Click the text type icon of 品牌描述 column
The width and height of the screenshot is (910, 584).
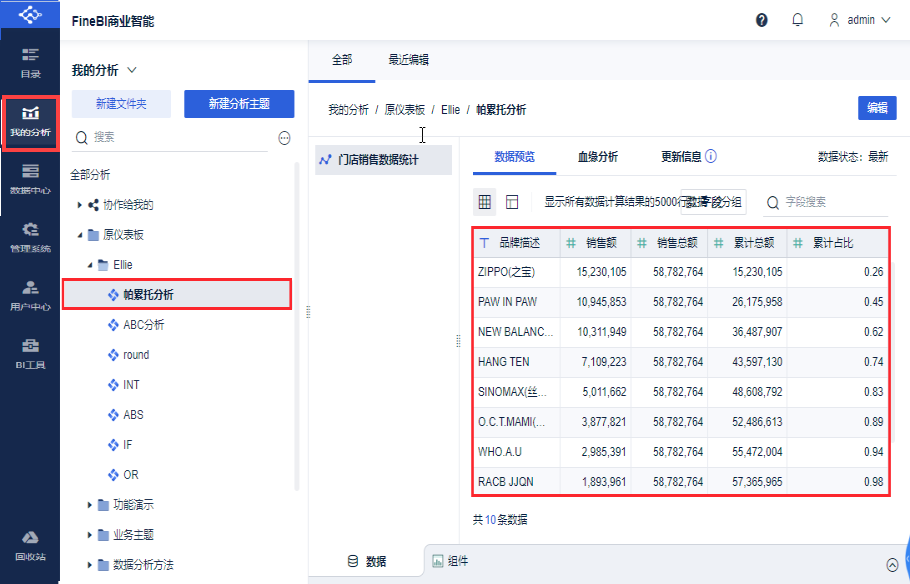click(x=484, y=243)
